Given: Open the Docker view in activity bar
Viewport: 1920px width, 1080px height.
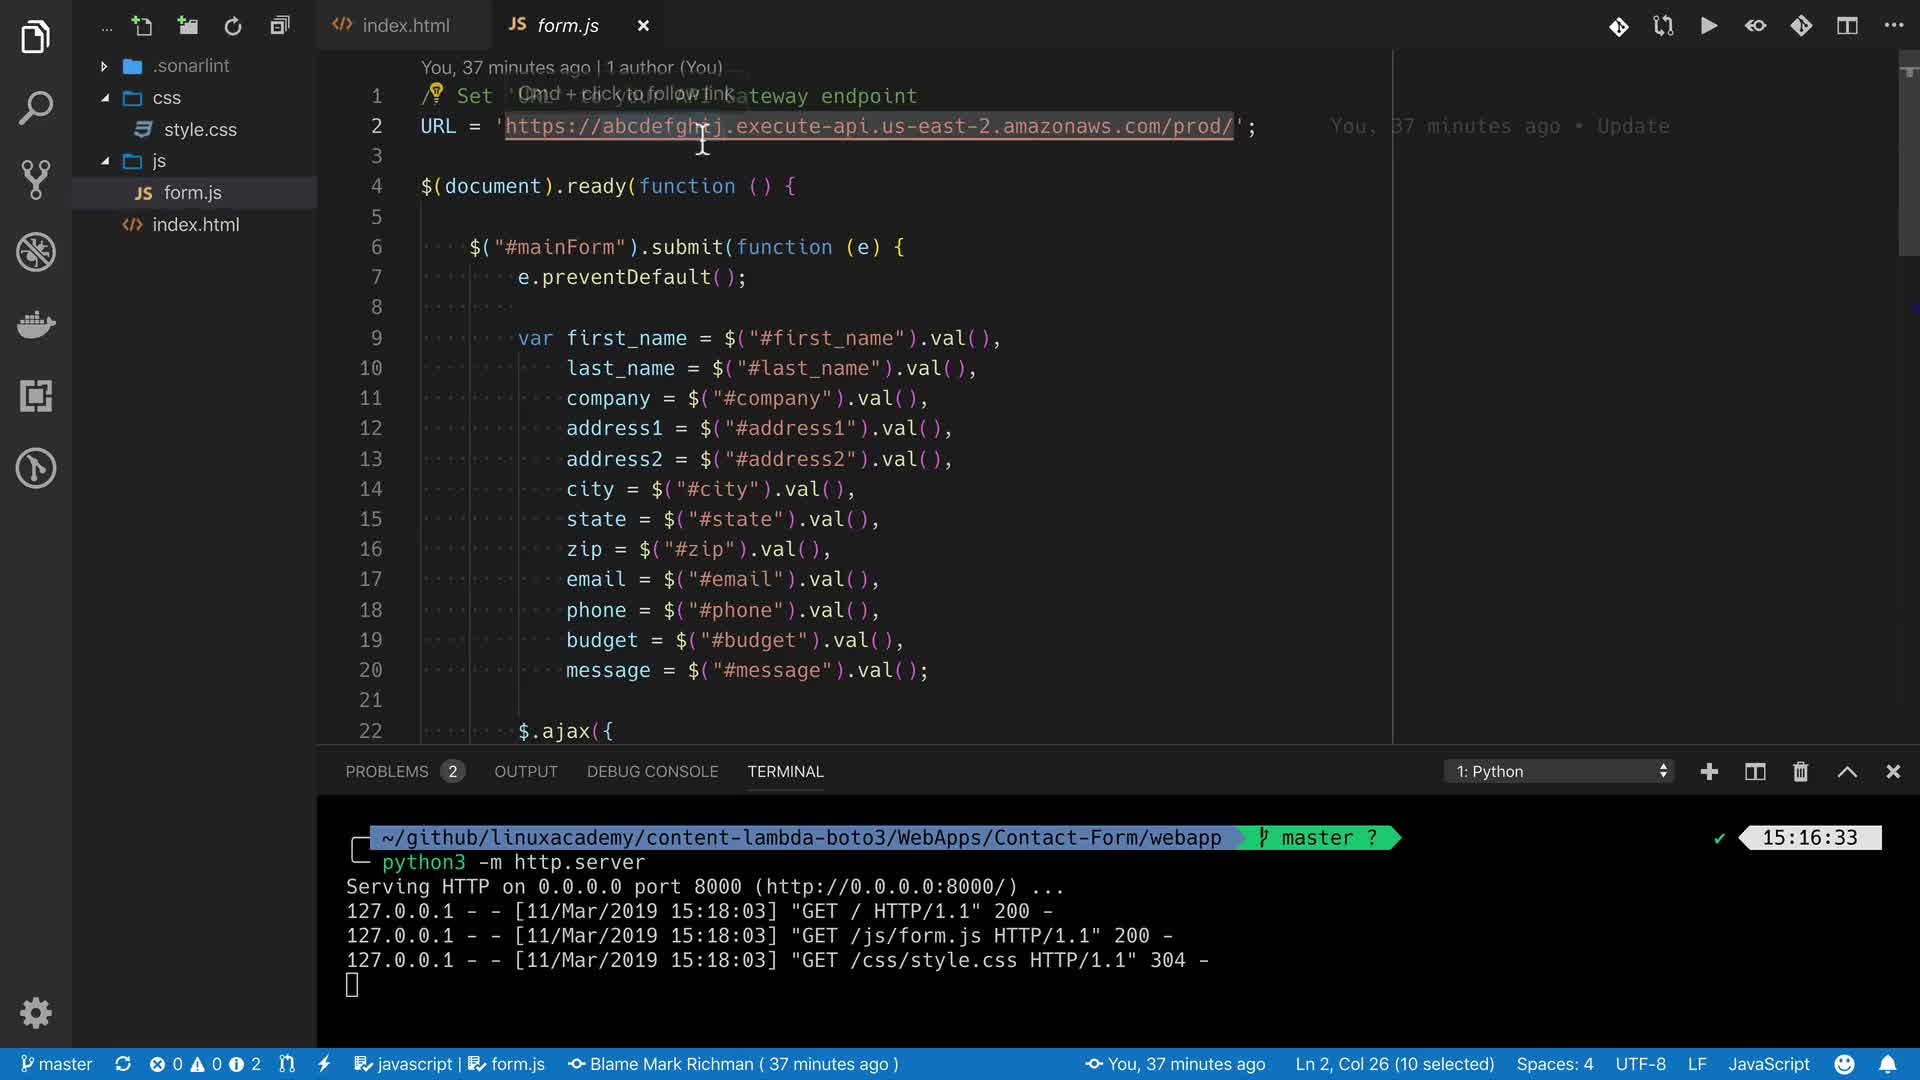Looking at the screenshot, I should coord(36,324).
